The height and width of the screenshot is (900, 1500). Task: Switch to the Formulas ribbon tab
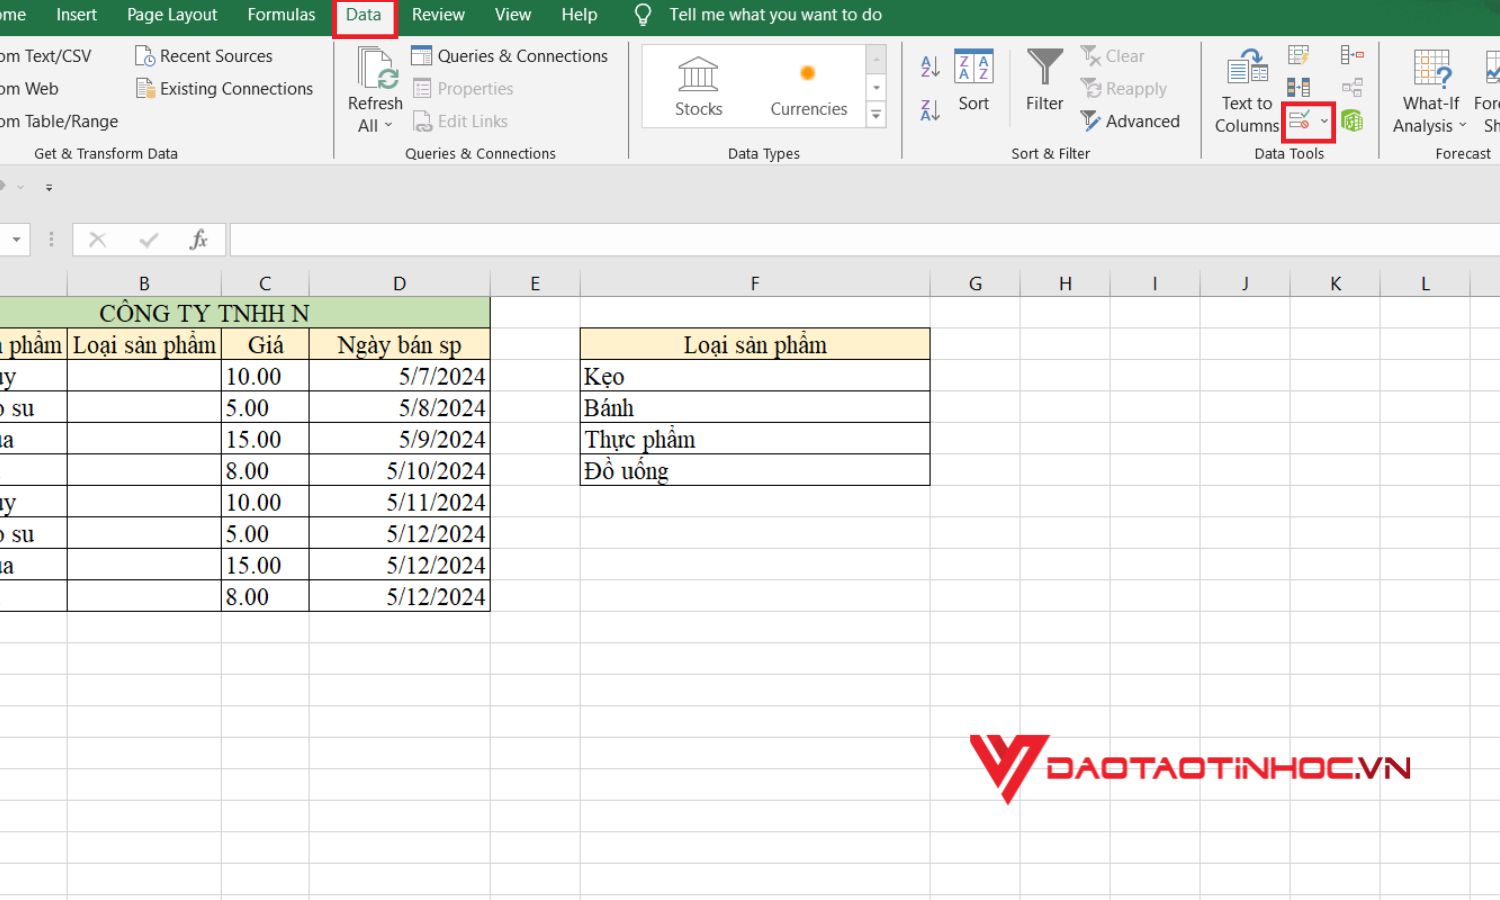click(x=281, y=14)
